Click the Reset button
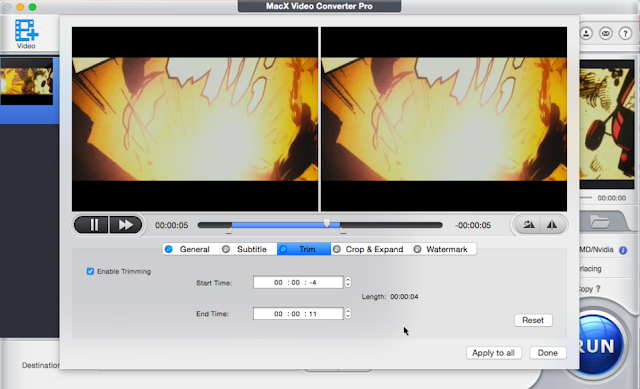Image resolution: width=640 pixels, height=389 pixels. [533, 320]
